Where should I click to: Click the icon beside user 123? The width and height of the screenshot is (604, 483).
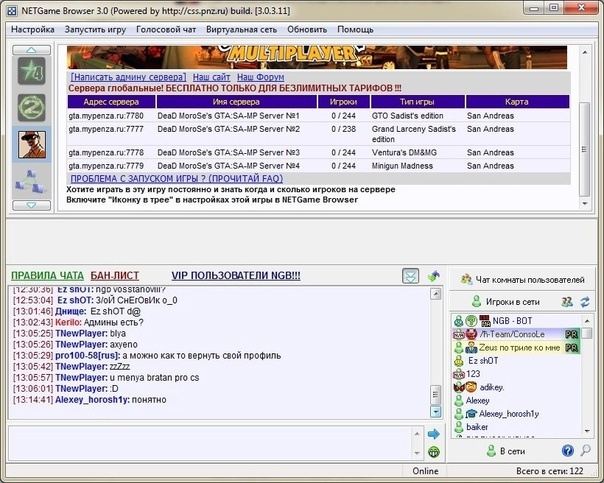click(x=458, y=374)
